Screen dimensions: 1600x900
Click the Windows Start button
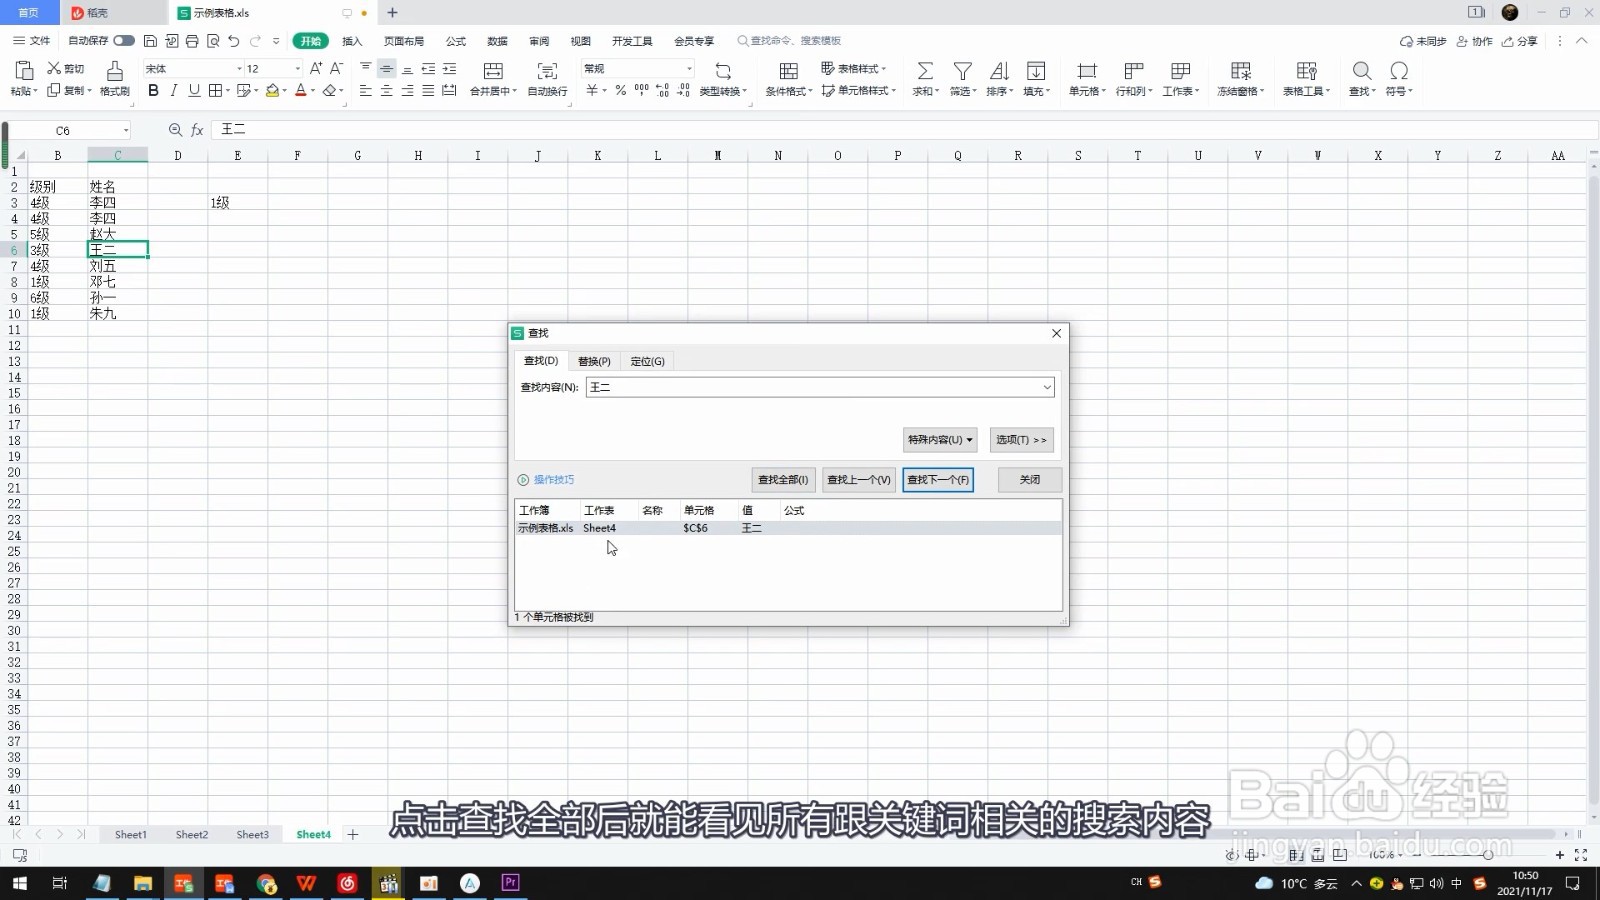[x=20, y=883]
